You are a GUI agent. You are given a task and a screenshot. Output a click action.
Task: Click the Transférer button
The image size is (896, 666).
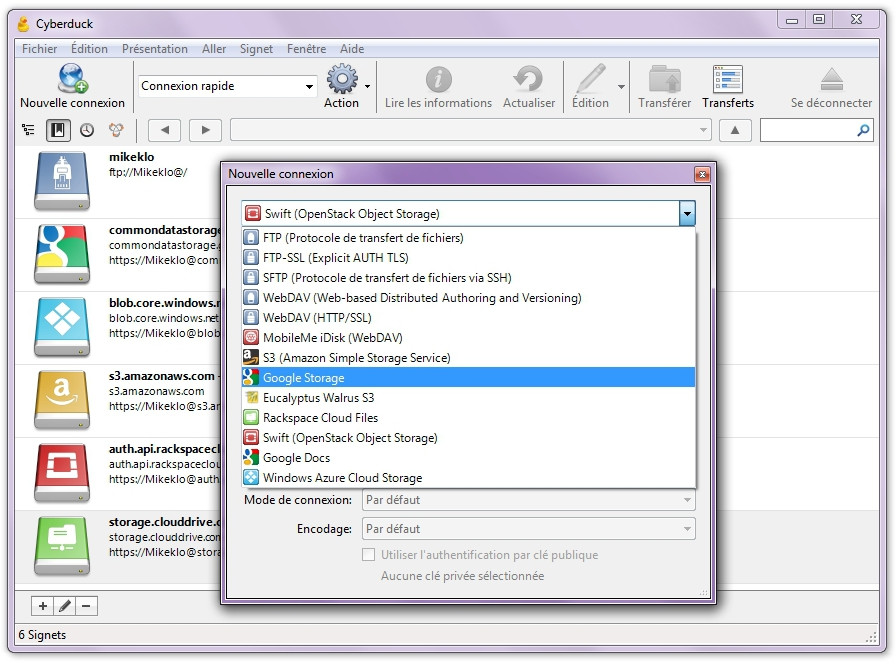pos(662,86)
